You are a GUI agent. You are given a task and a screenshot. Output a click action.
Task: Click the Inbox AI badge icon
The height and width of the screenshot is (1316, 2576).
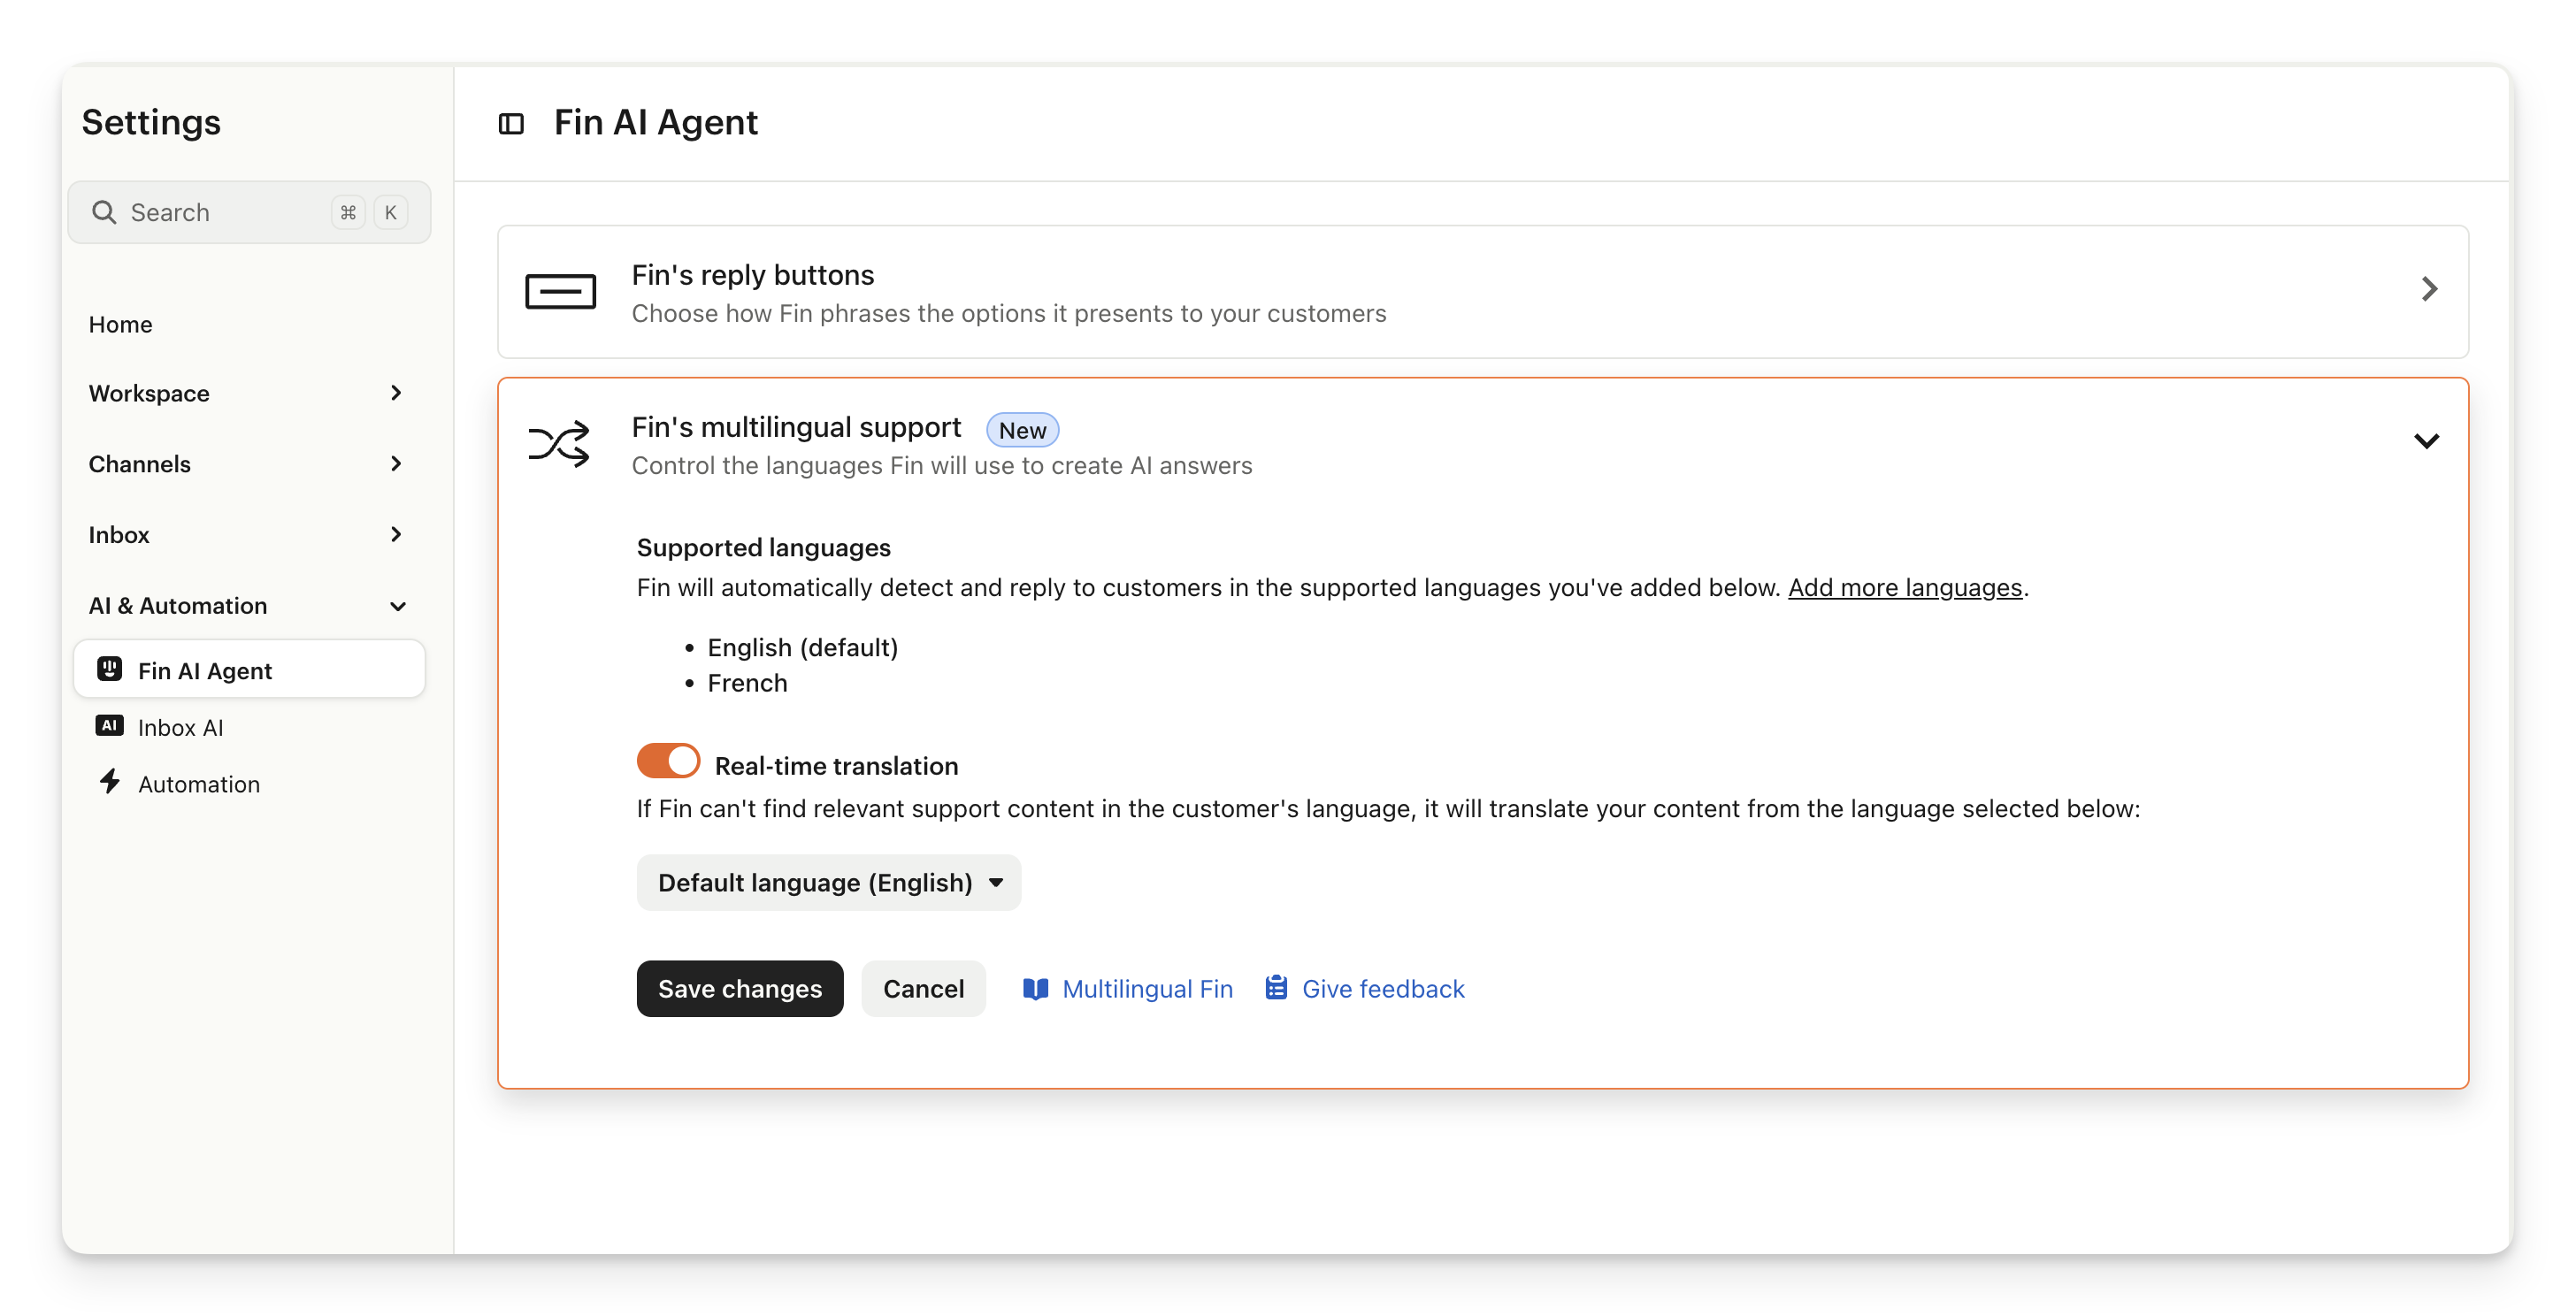click(109, 726)
